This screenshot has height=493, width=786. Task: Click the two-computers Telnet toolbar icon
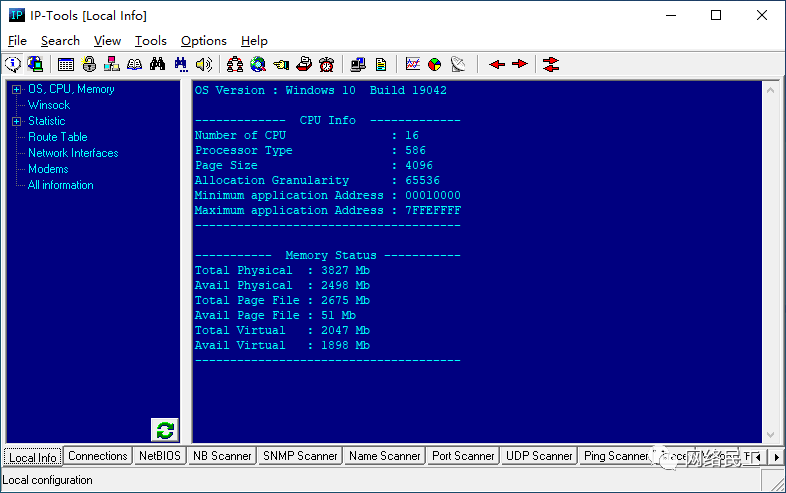point(358,64)
